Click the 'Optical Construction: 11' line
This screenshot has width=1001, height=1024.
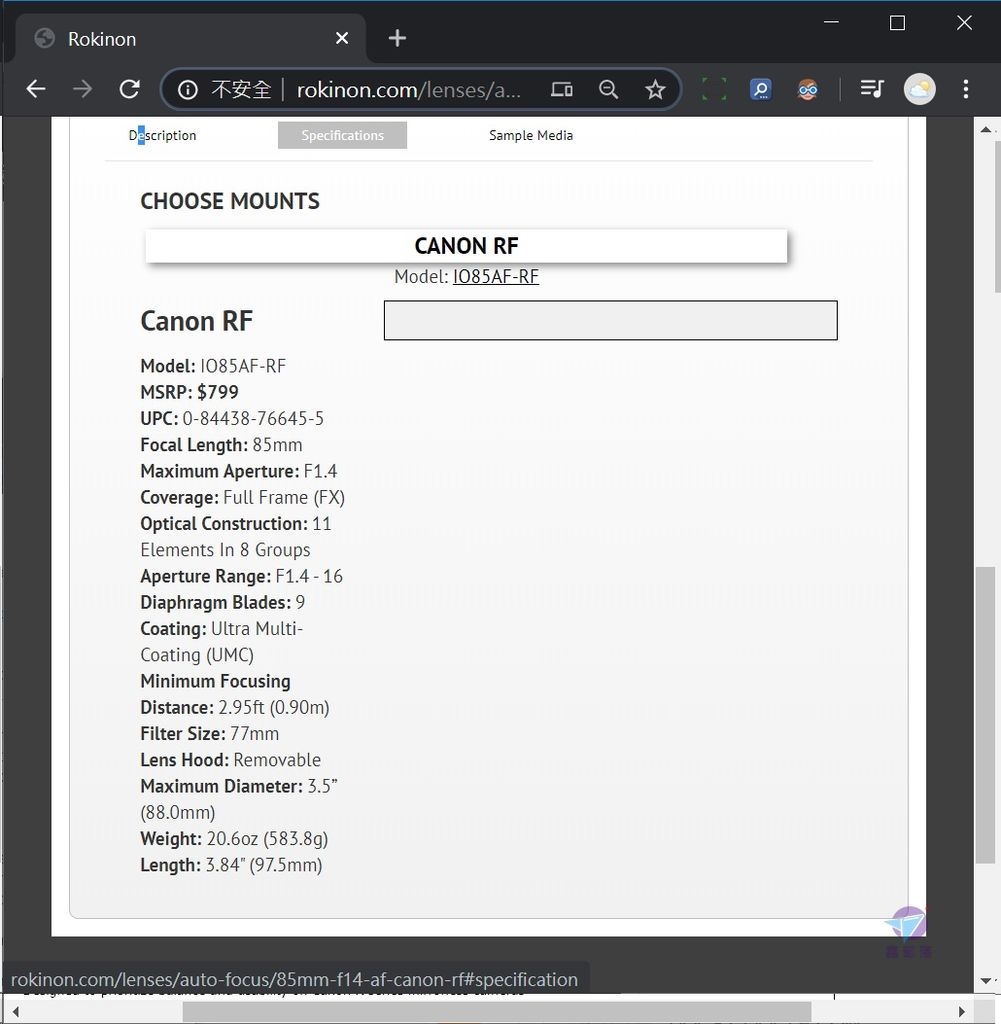[236, 524]
